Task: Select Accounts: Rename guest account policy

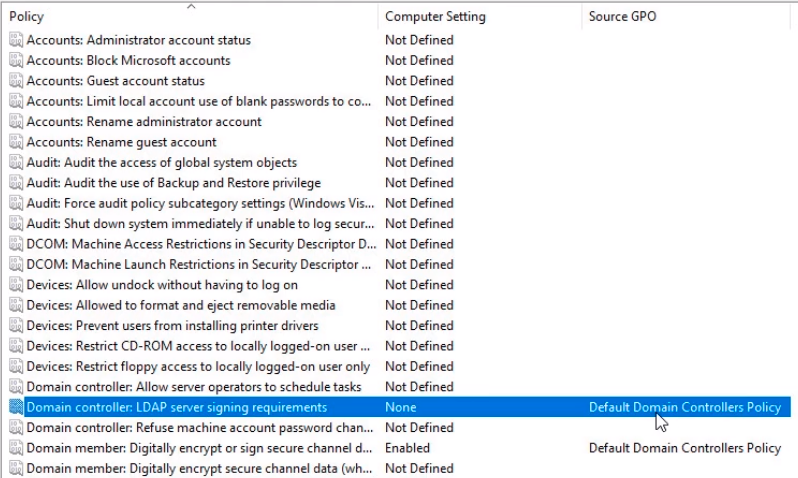Action: click(121, 142)
